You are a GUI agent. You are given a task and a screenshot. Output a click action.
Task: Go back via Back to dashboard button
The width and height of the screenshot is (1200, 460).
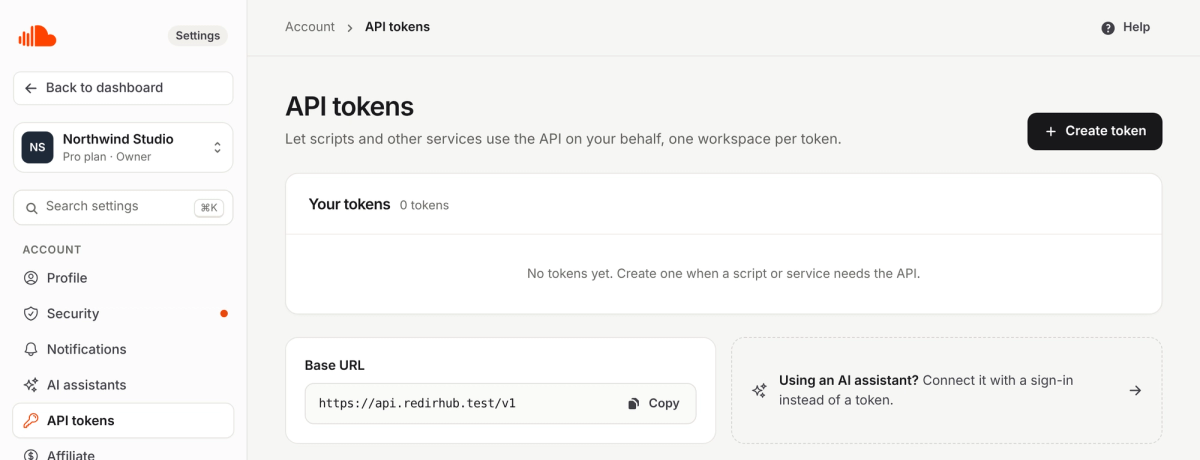123,88
